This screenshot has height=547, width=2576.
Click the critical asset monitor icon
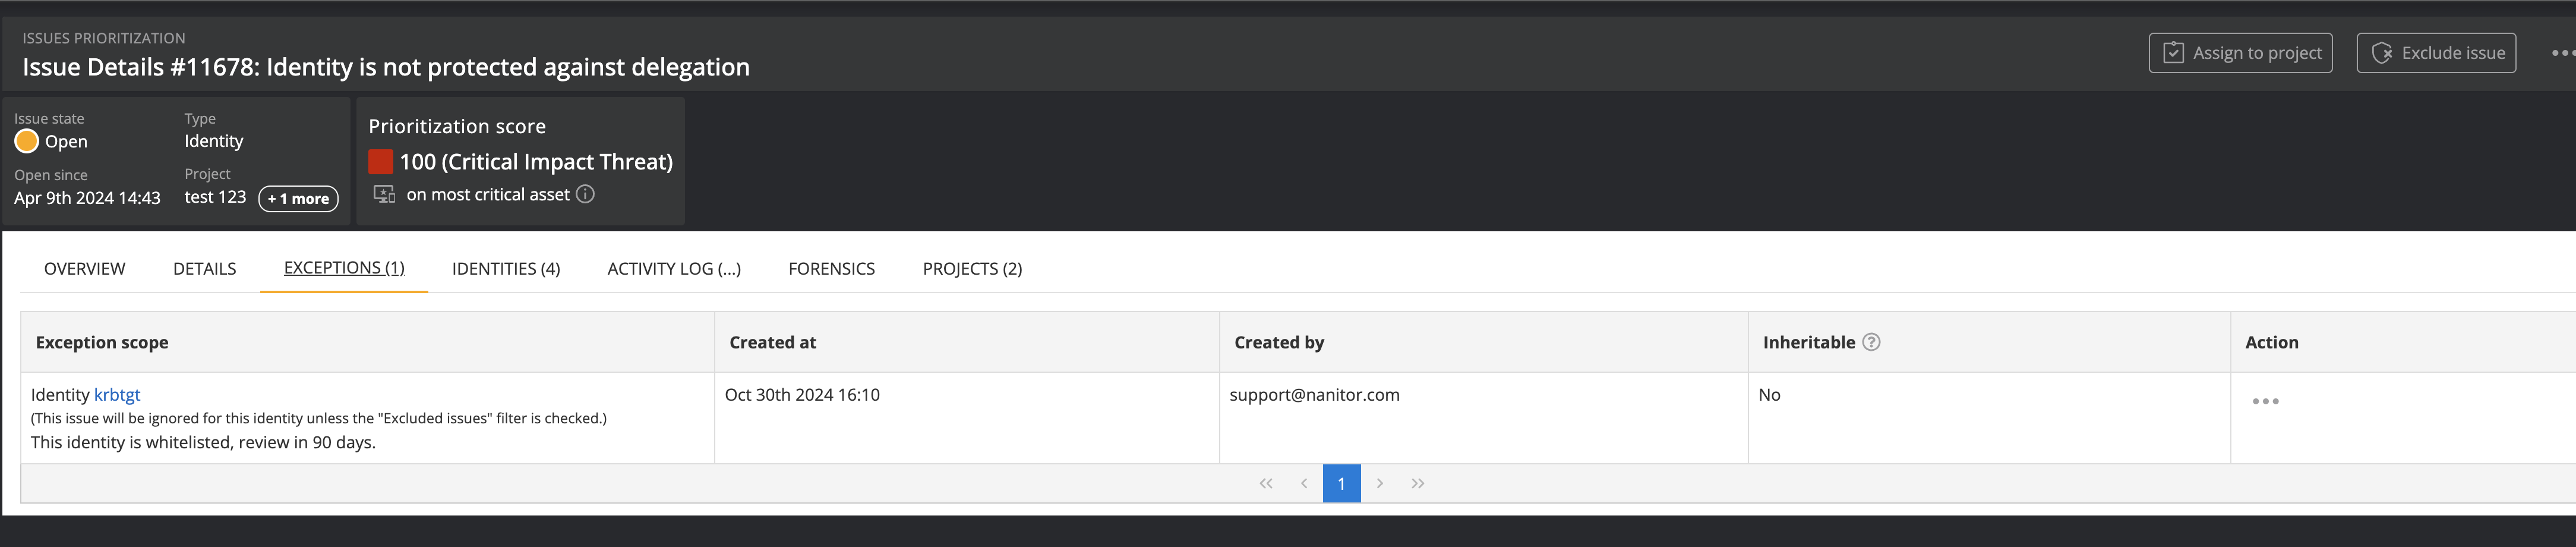point(384,194)
